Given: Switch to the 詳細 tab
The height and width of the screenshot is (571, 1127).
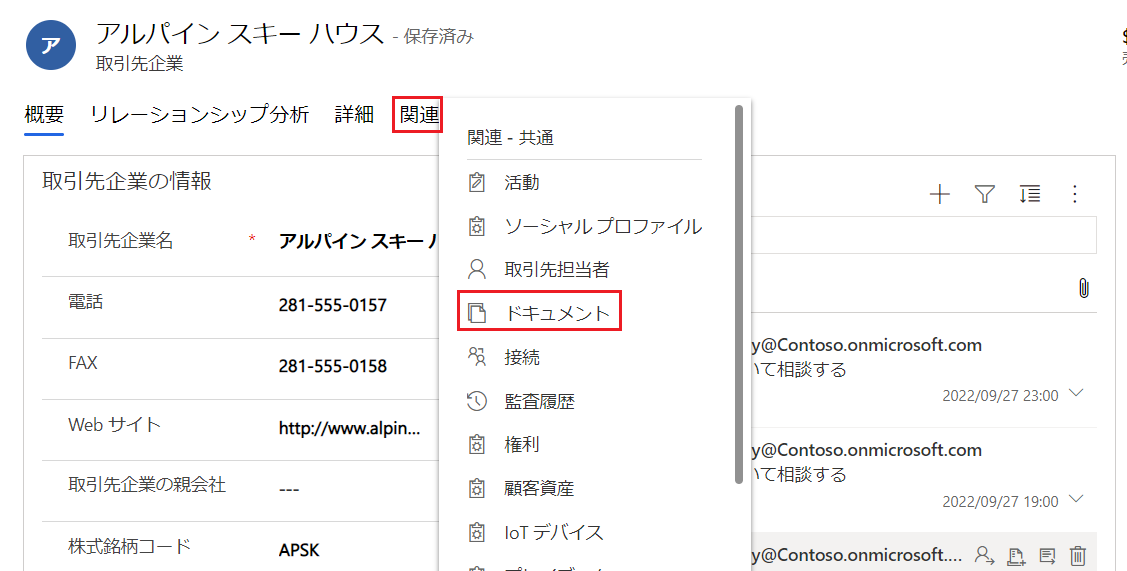Looking at the screenshot, I should tap(354, 114).
